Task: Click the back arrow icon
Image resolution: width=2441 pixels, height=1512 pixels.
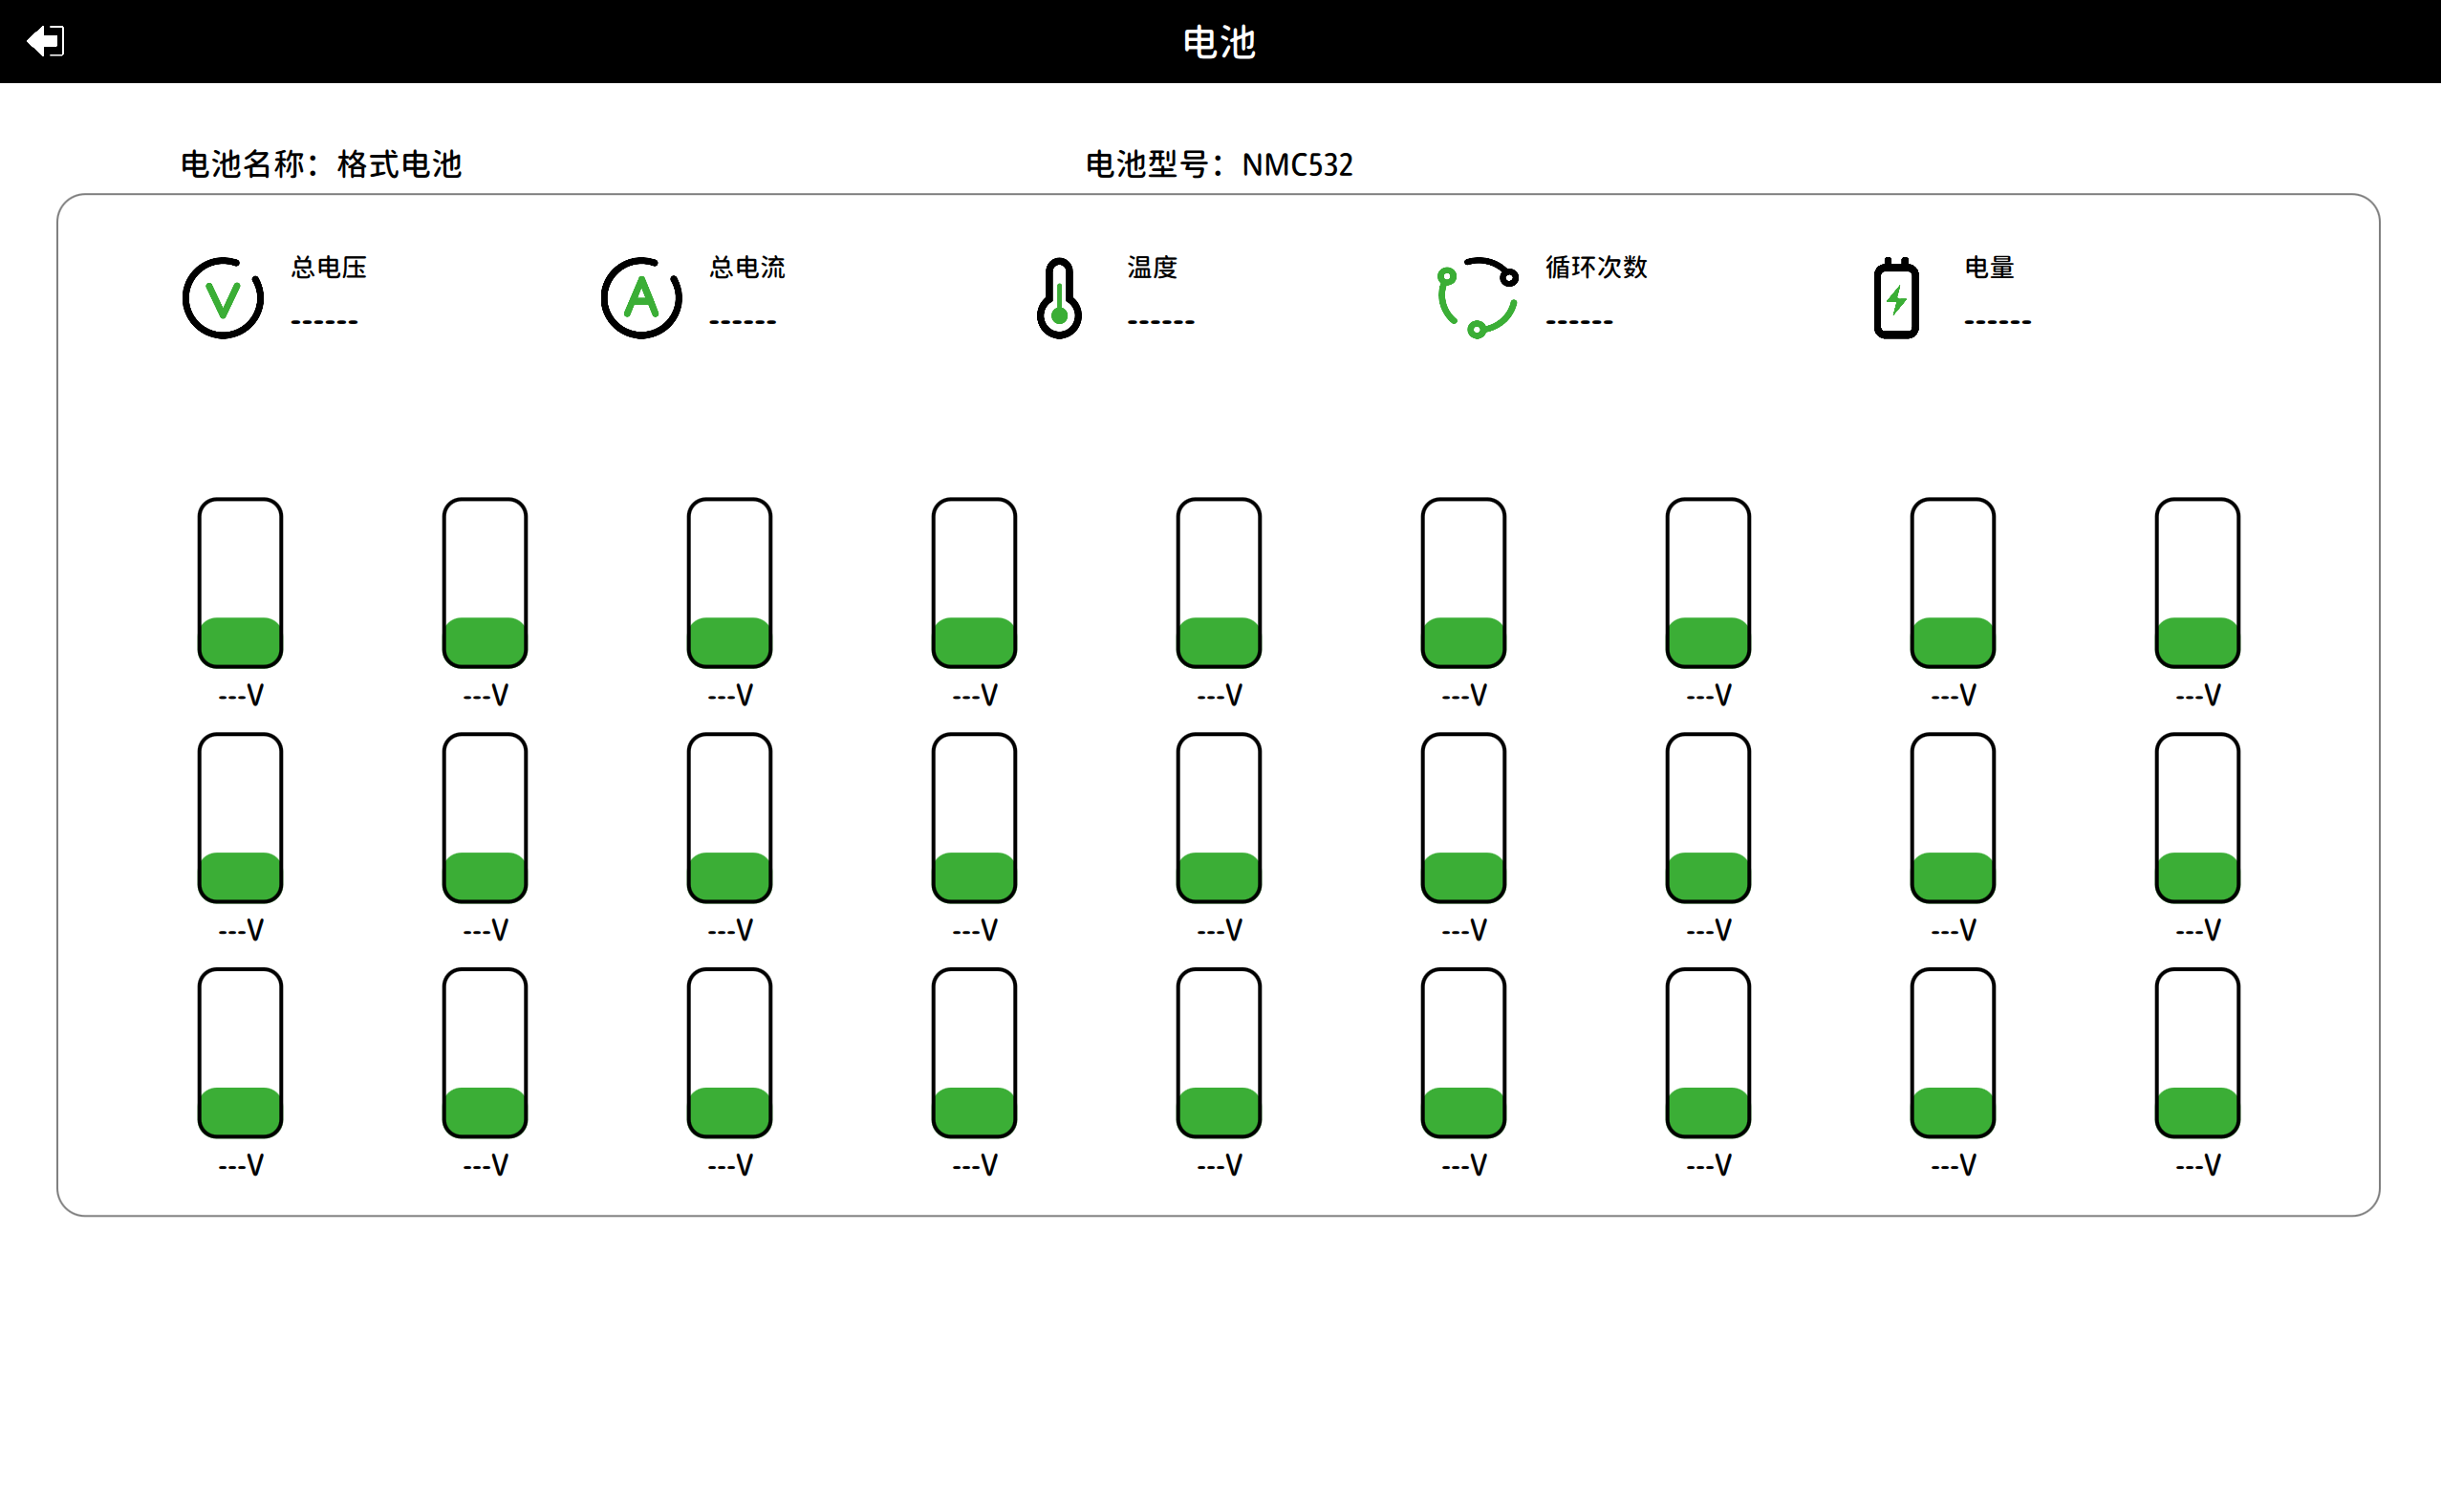Action: pyautogui.click(x=45, y=41)
